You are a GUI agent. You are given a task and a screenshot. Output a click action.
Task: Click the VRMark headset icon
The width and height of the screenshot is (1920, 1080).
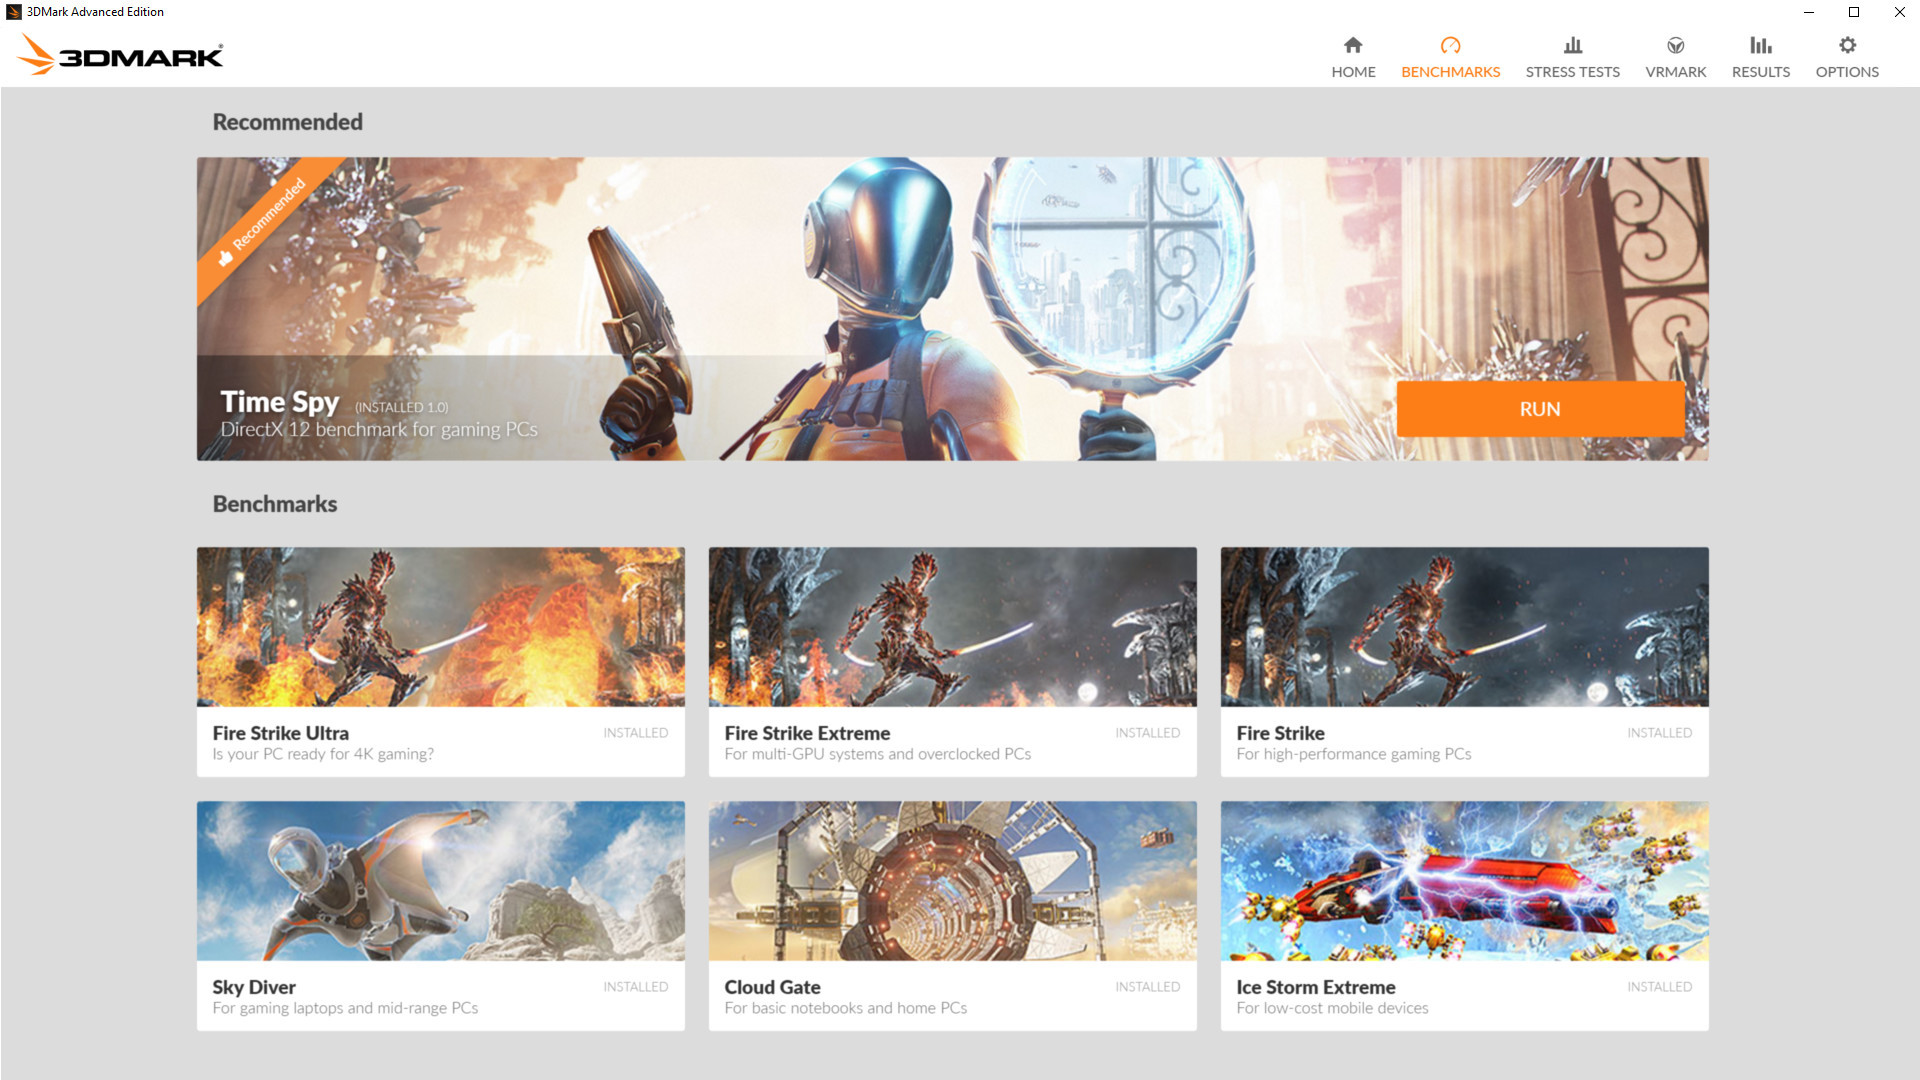tap(1676, 45)
